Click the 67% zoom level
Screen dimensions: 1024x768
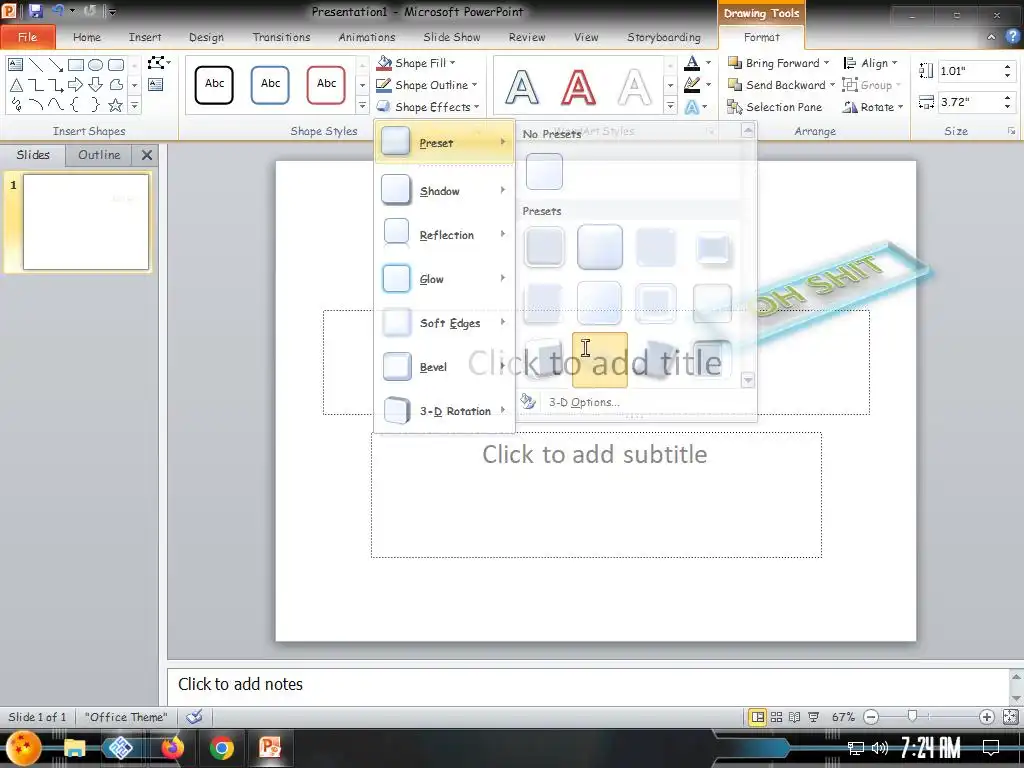pos(843,717)
